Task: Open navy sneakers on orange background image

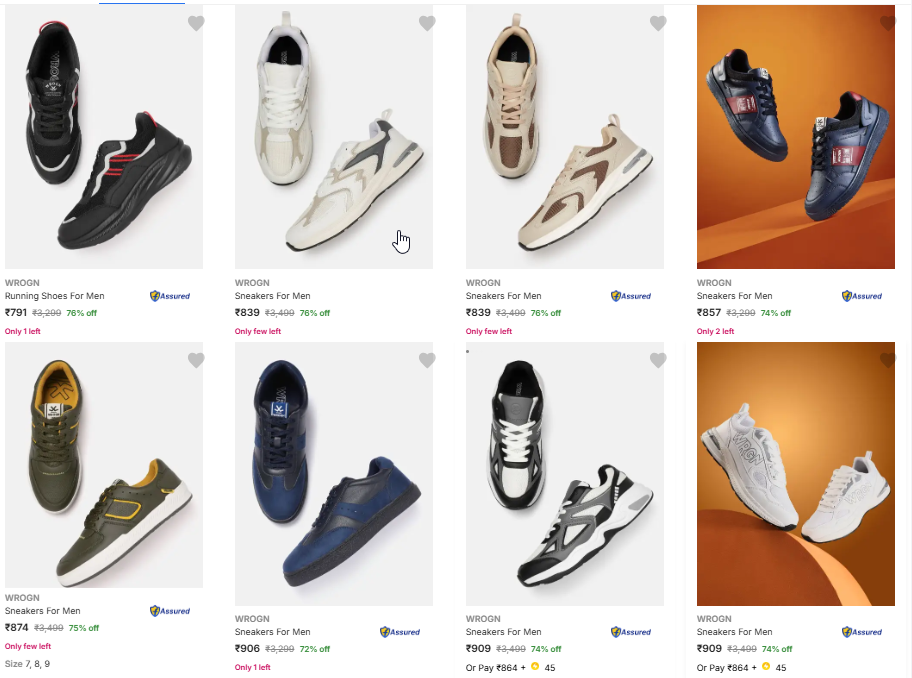Action: pos(796,137)
